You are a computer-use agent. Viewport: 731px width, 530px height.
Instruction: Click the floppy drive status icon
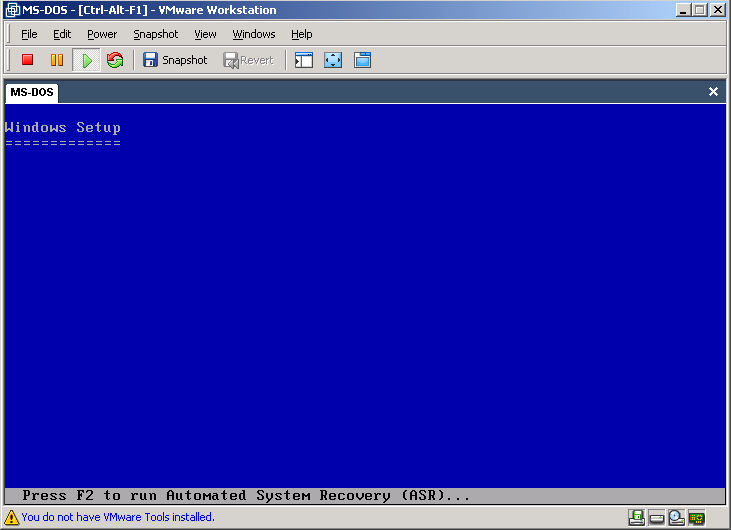tap(636, 517)
